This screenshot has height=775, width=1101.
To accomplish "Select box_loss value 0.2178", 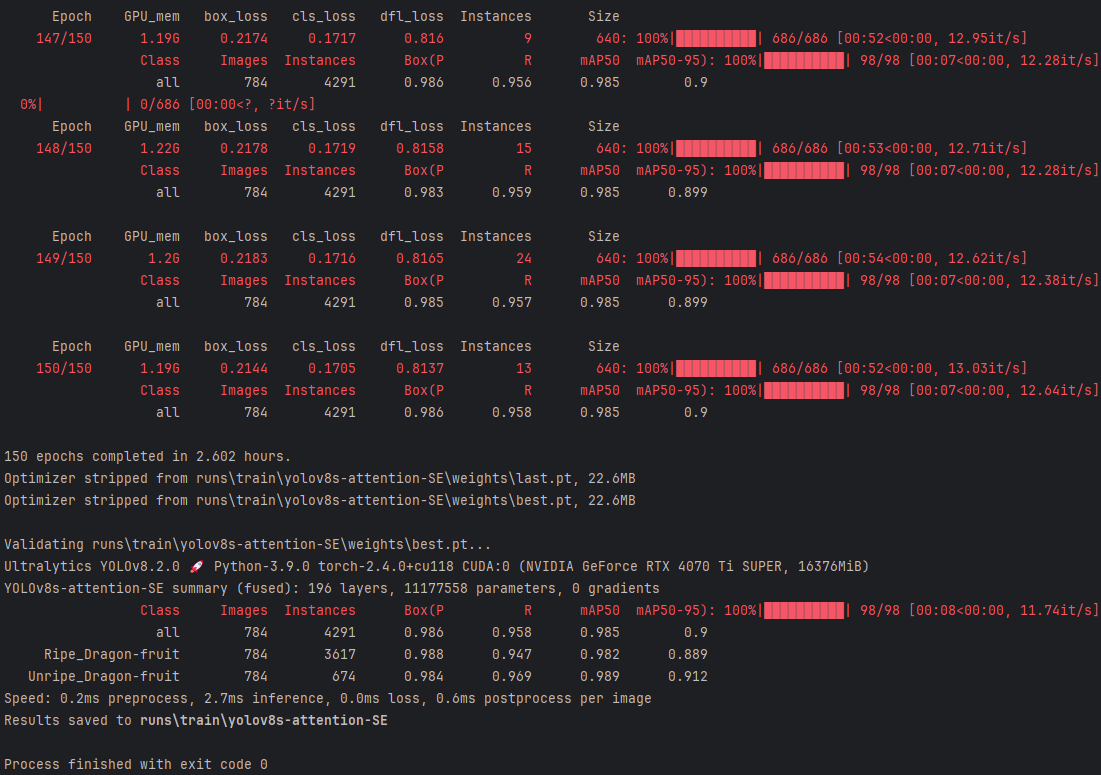I will [244, 149].
